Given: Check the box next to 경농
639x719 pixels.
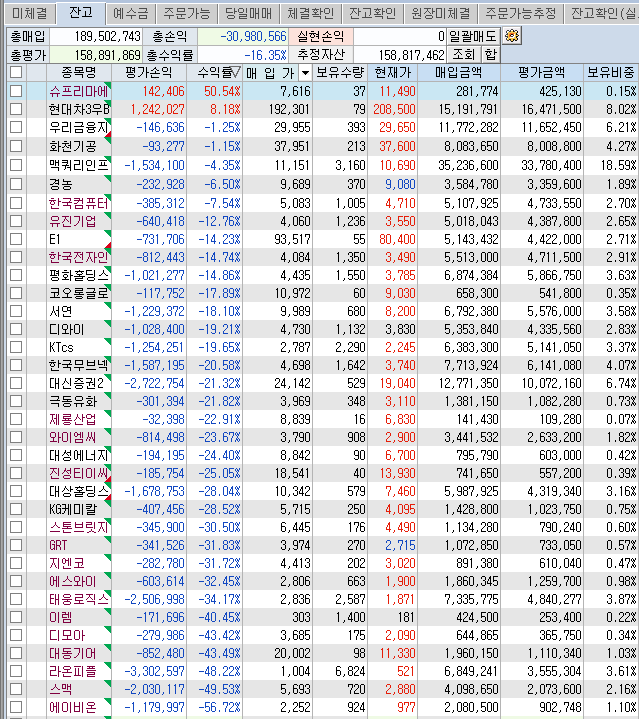Looking at the screenshot, I should [16, 184].
